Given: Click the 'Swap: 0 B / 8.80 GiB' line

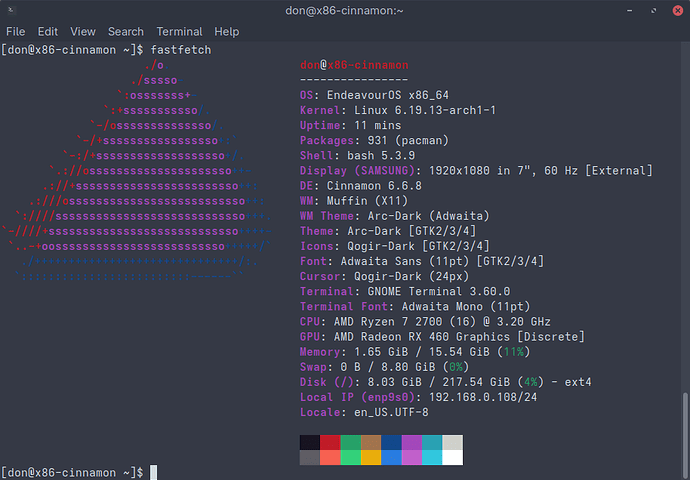Looking at the screenshot, I should (385, 367).
